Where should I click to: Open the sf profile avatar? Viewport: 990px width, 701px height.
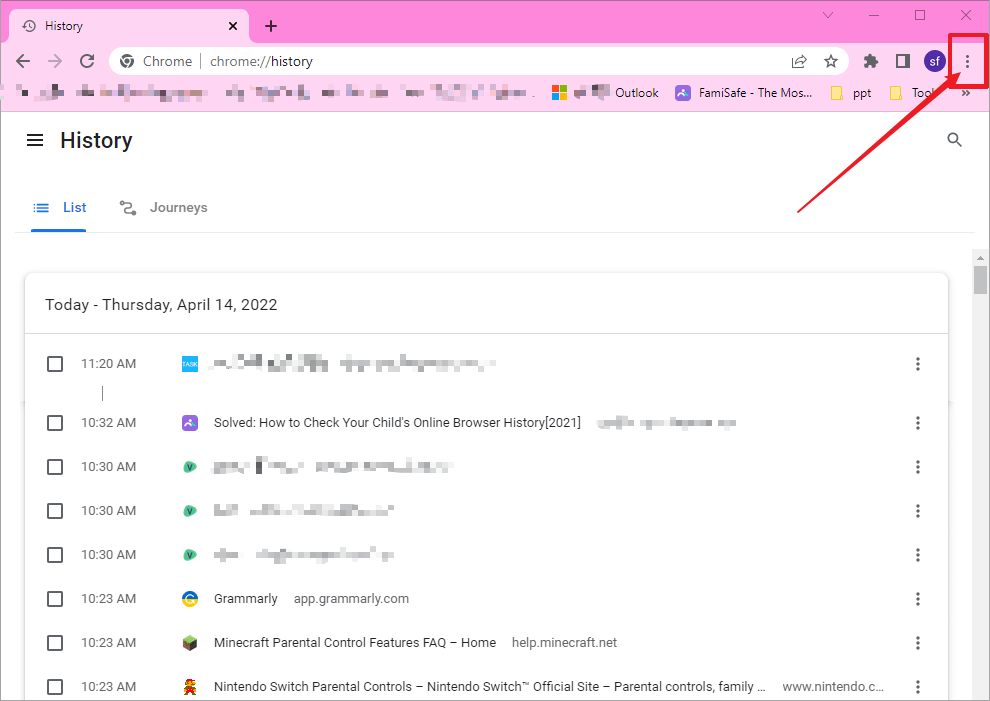click(x=934, y=61)
